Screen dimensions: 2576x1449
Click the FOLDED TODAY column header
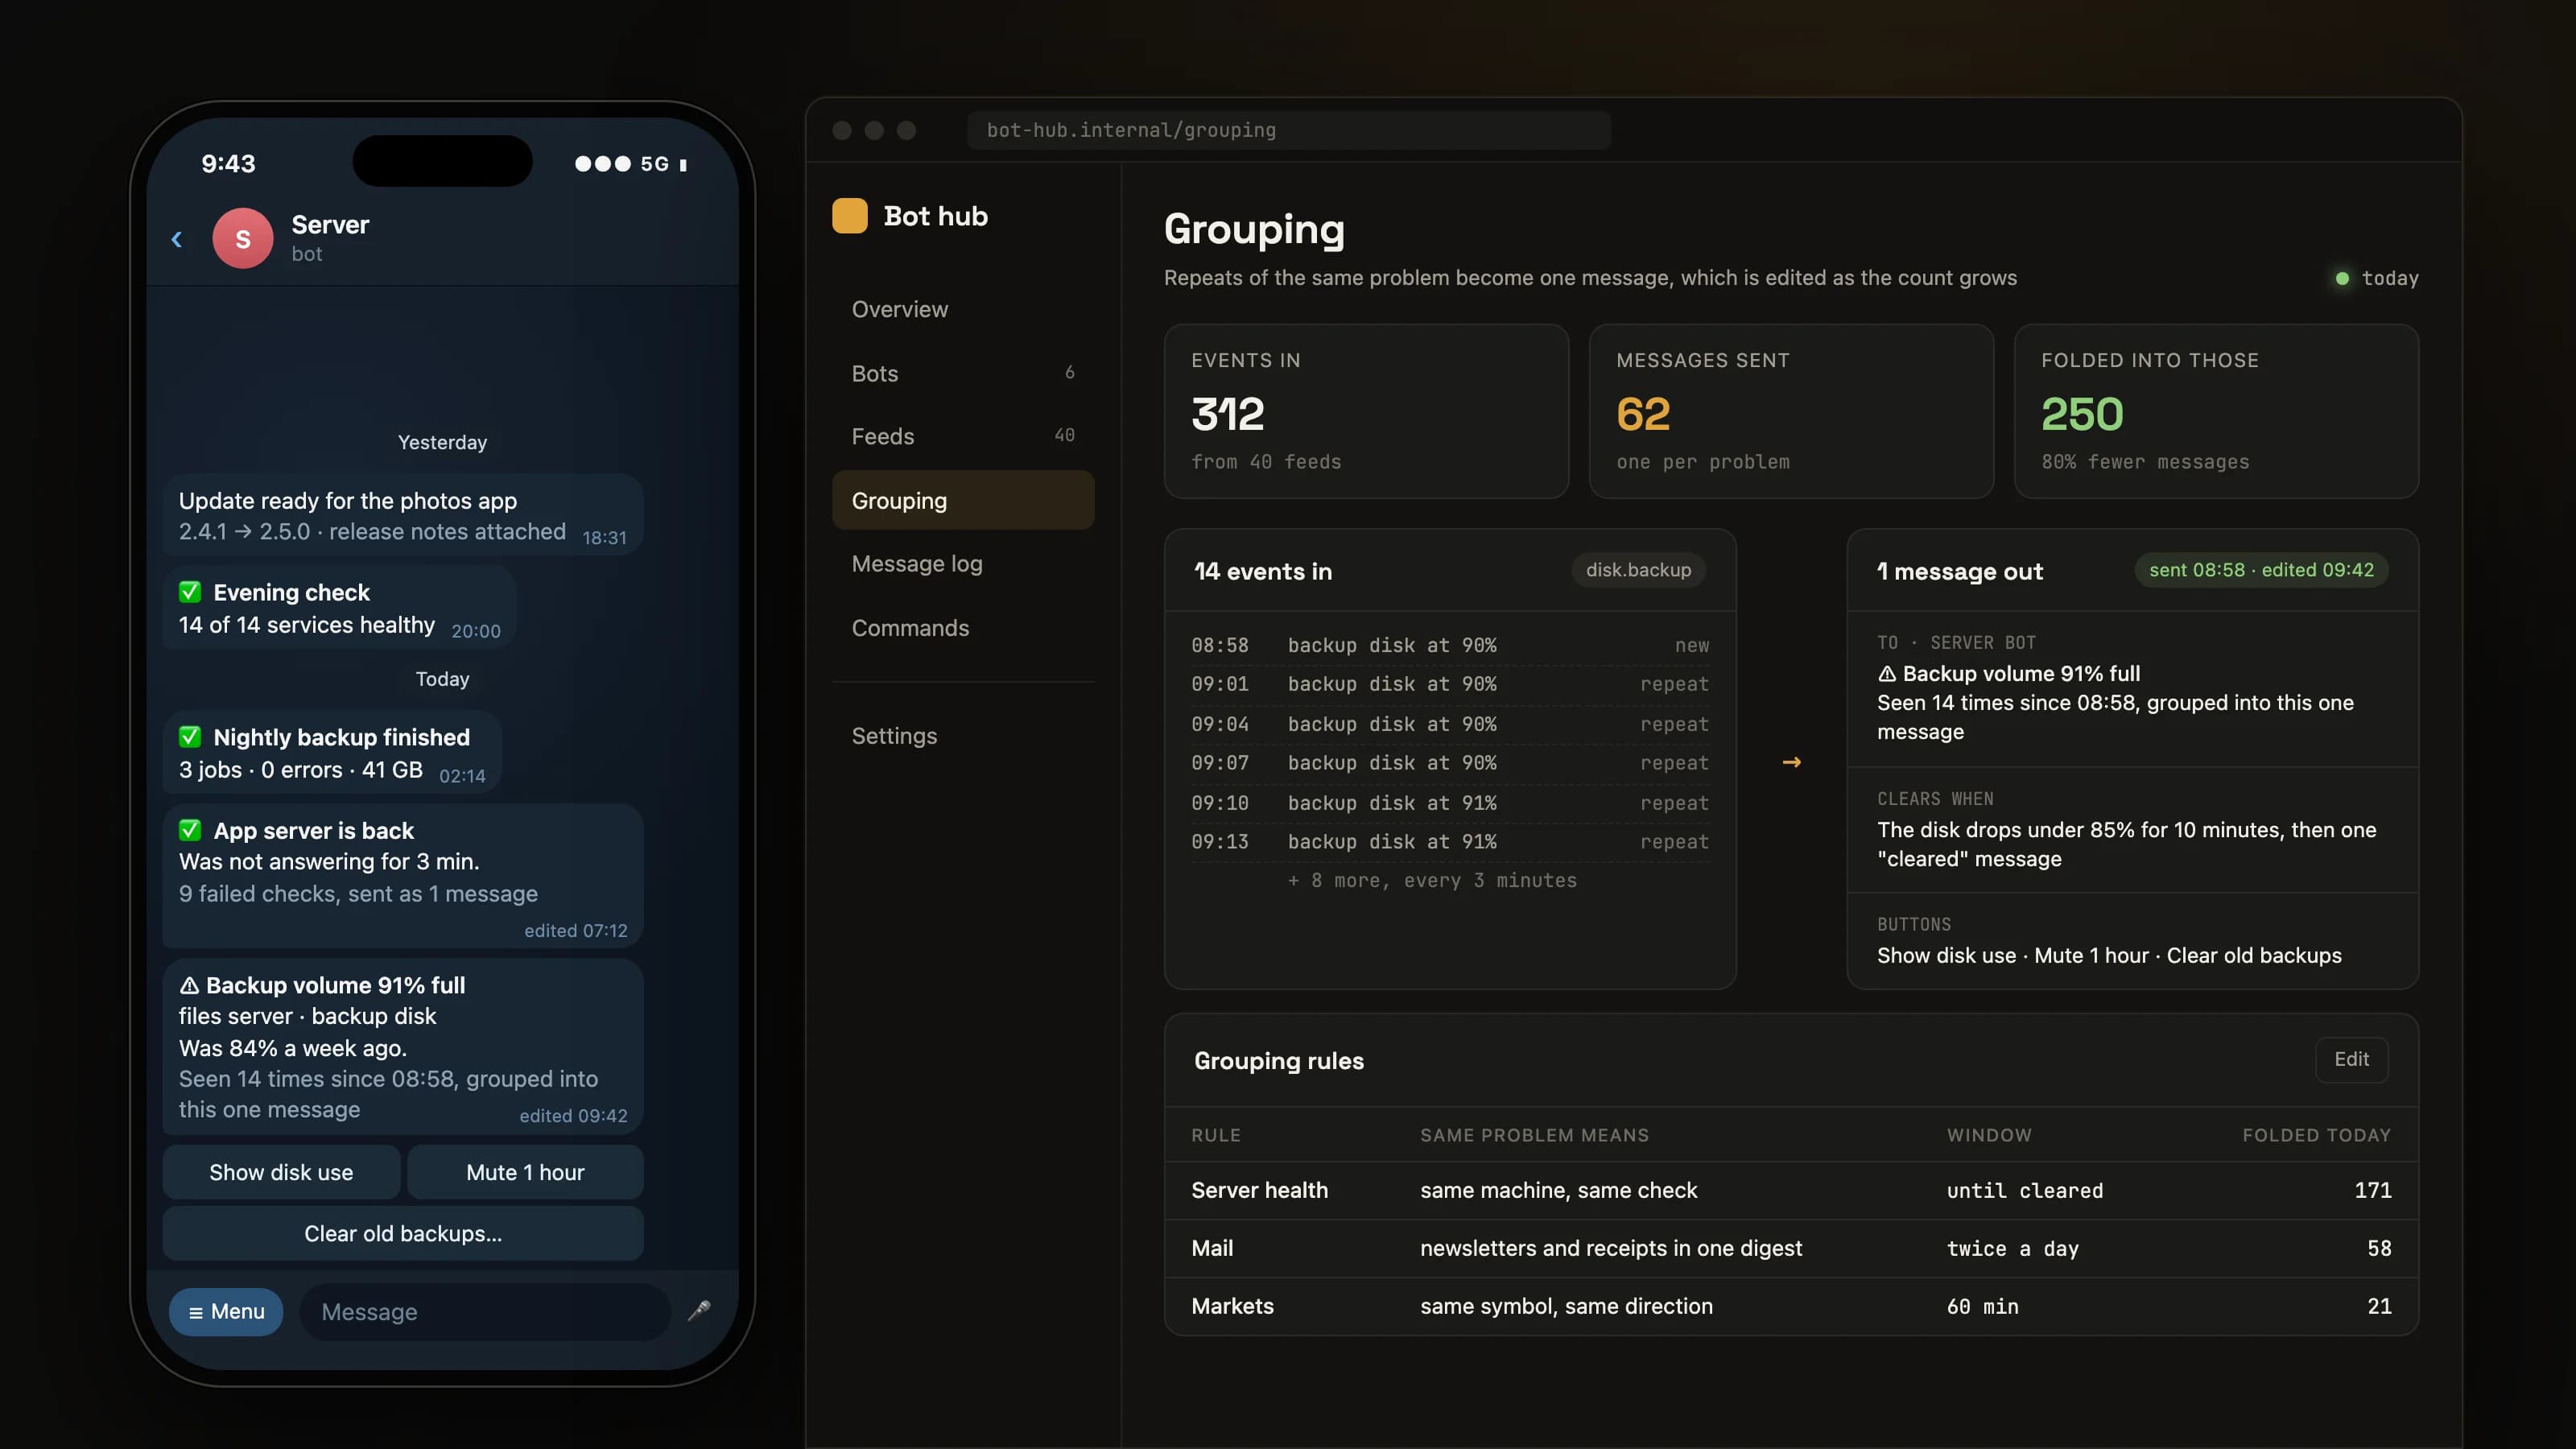[2316, 1135]
